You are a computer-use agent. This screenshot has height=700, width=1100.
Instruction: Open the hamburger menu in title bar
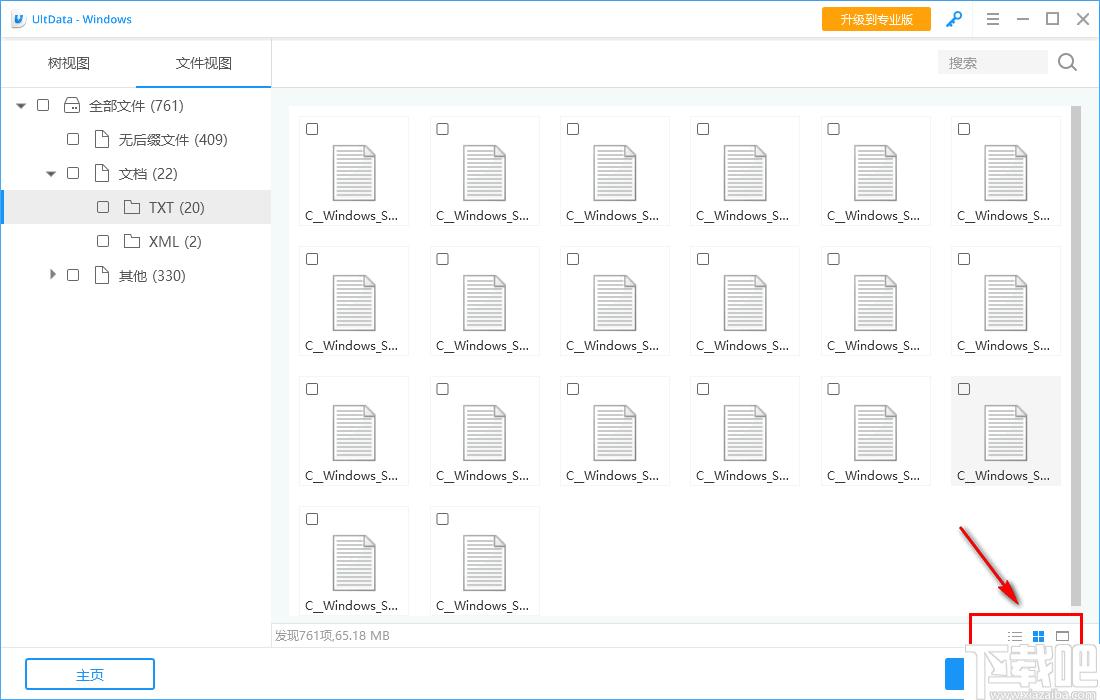point(993,20)
